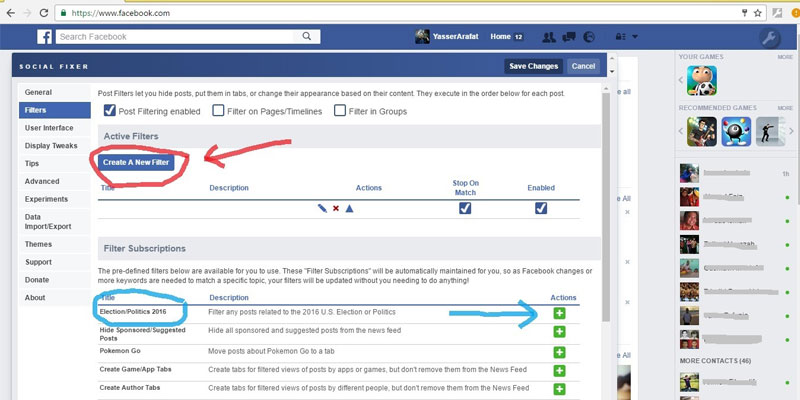Viewport: 800px width, 400px height.
Task: Add Pokemon Go filter subscription
Action: (x=559, y=352)
